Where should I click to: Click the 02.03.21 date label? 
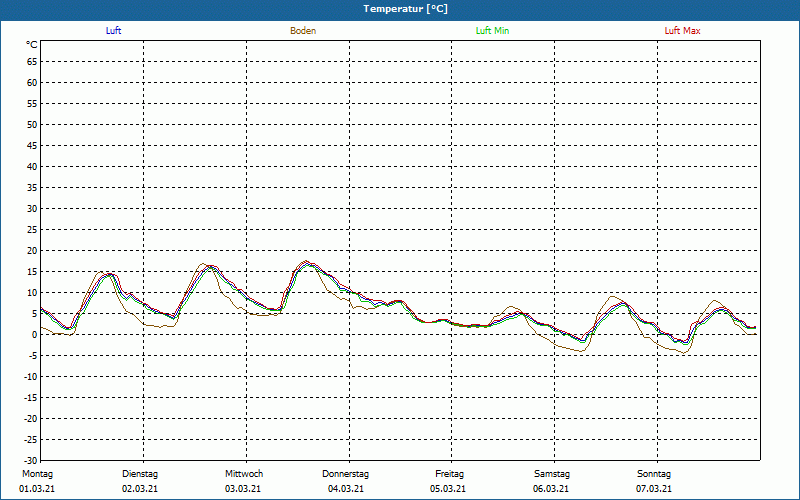[x=140, y=489]
